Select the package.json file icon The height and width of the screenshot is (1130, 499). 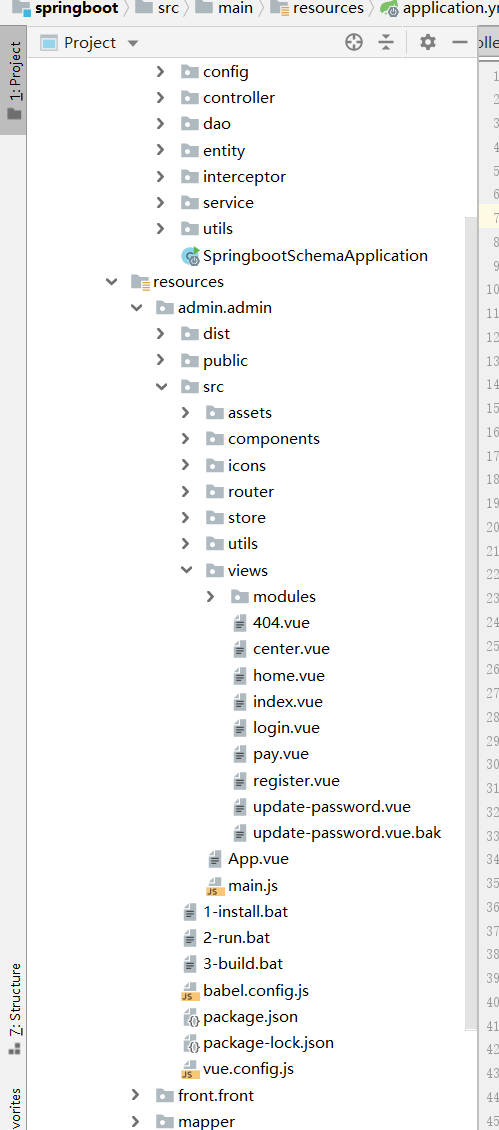coord(190,1017)
